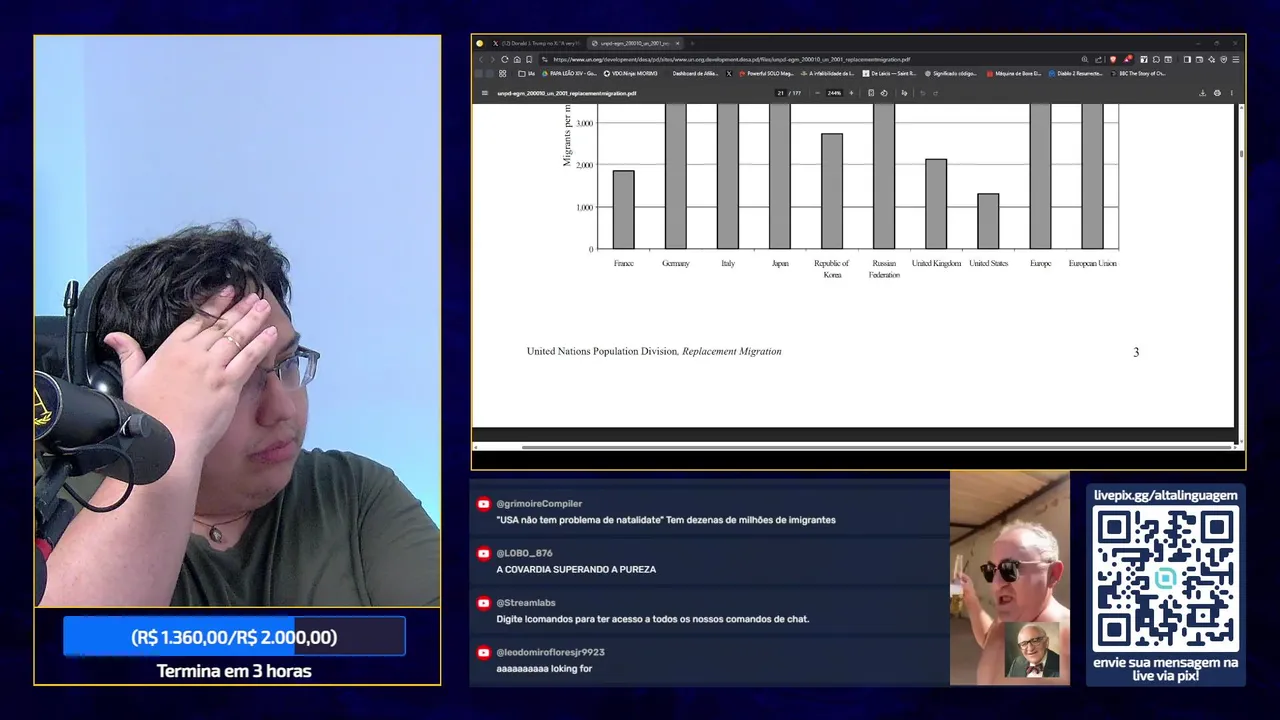Open Diablo 2 Resurrected bookmark
This screenshot has height=720, width=1280.
[x=1076, y=73]
